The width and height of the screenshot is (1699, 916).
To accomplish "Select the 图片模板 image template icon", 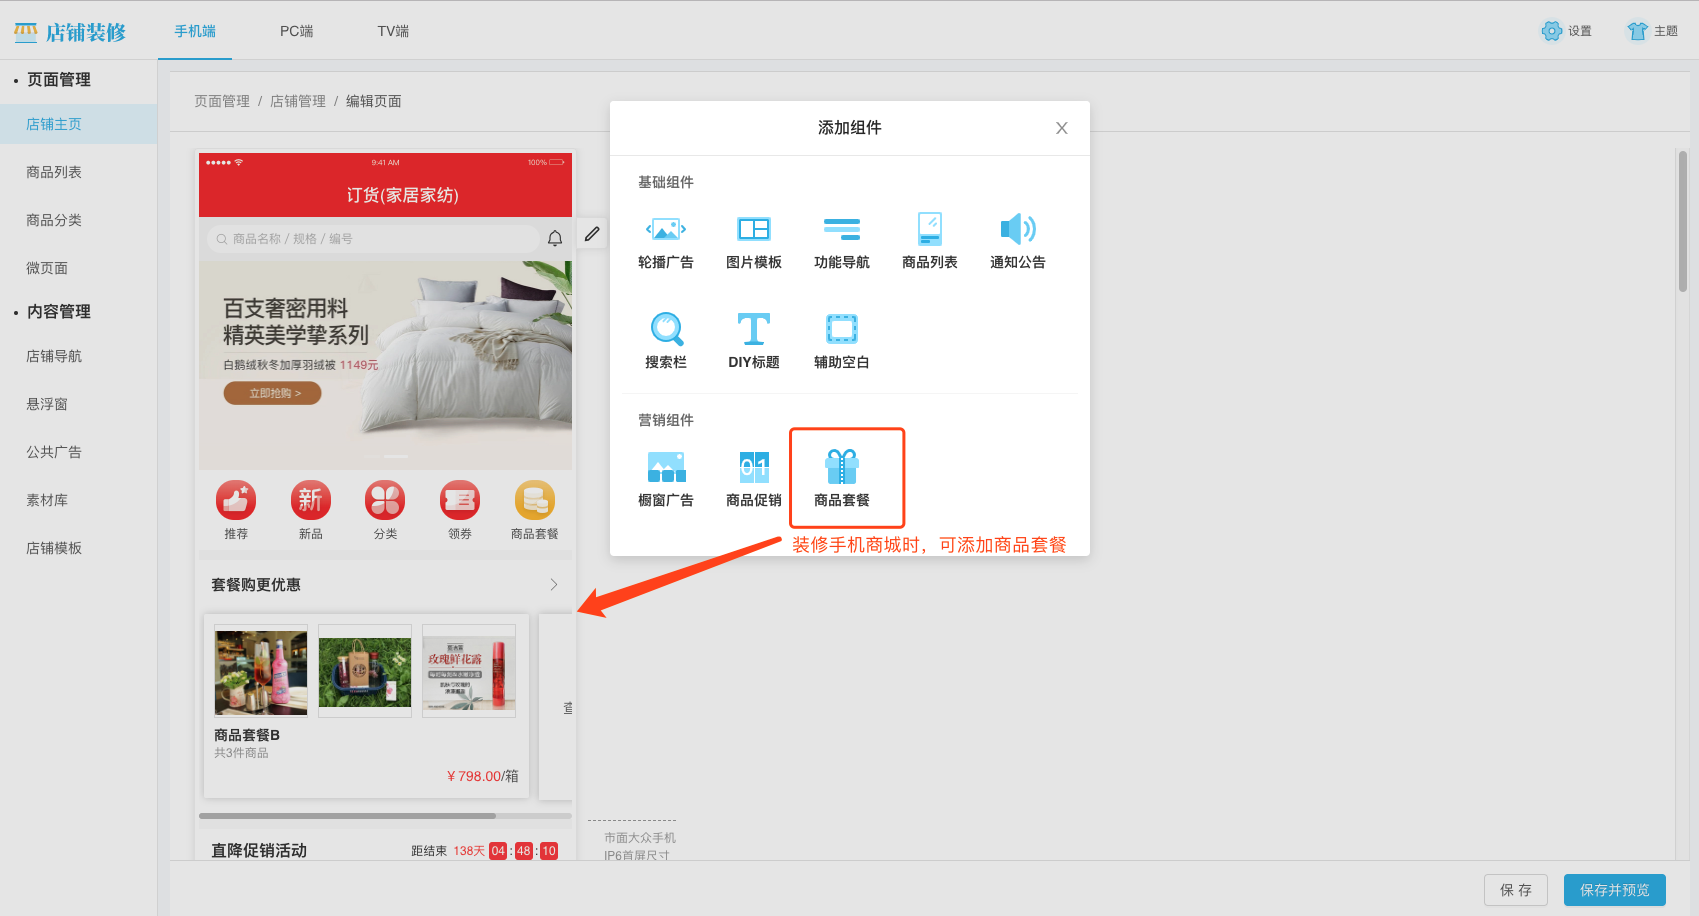I will [x=753, y=241].
